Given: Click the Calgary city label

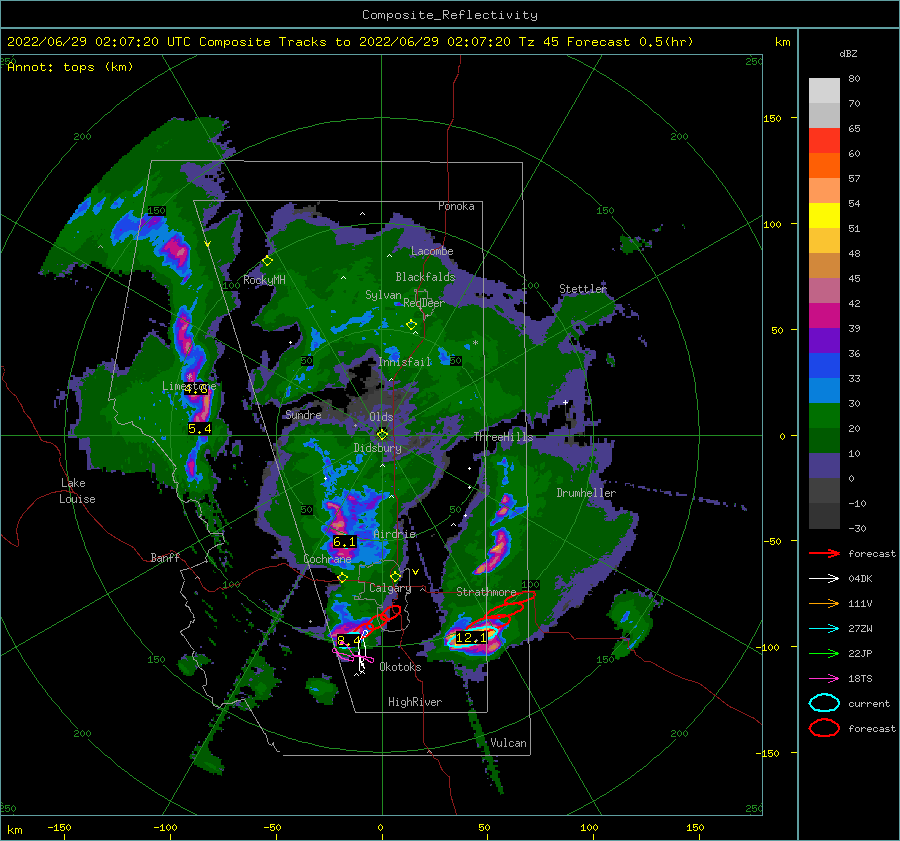Looking at the screenshot, I should [x=390, y=588].
